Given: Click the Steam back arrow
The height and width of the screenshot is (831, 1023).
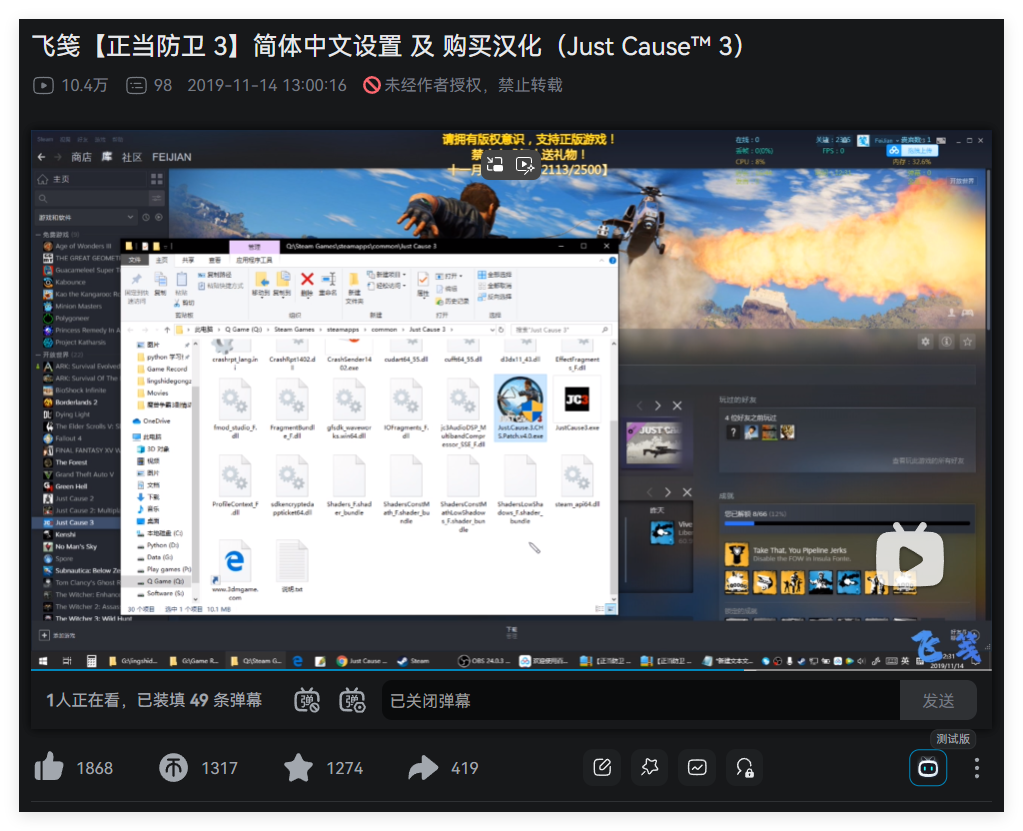Looking at the screenshot, I should pos(42,157).
